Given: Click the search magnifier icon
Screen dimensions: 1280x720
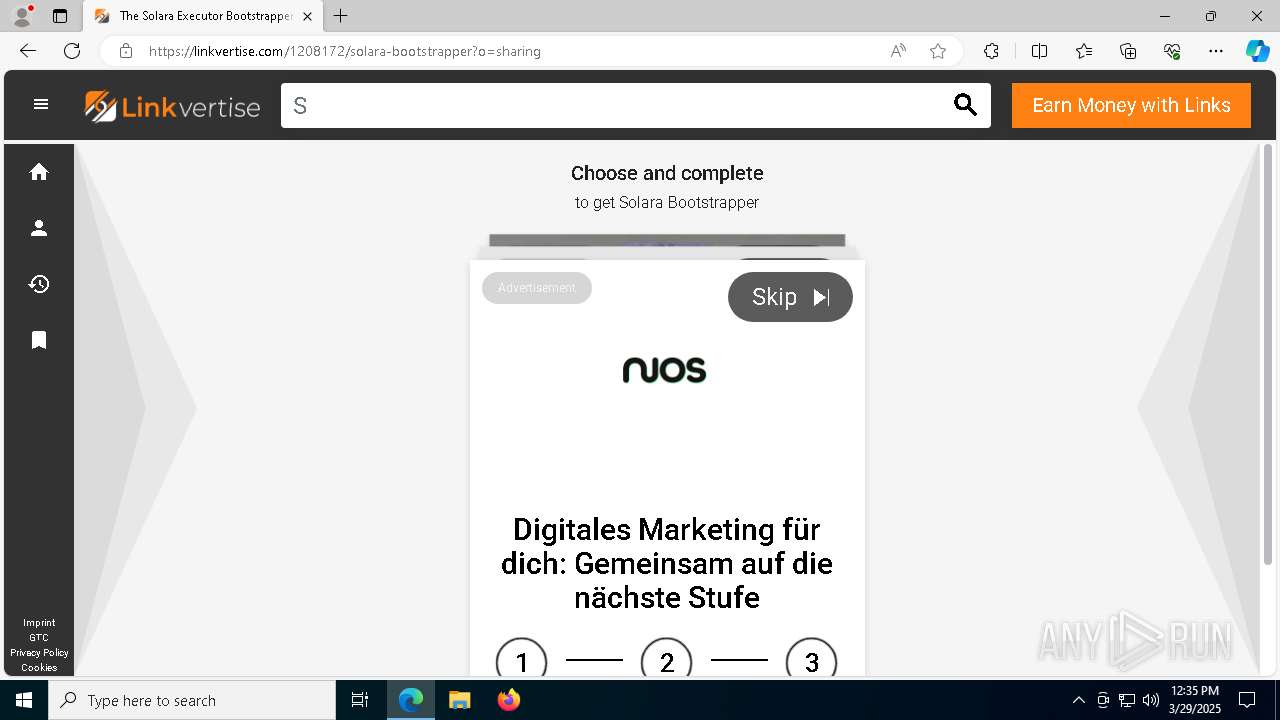Looking at the screenshot, I should click(x=965, y=105).
